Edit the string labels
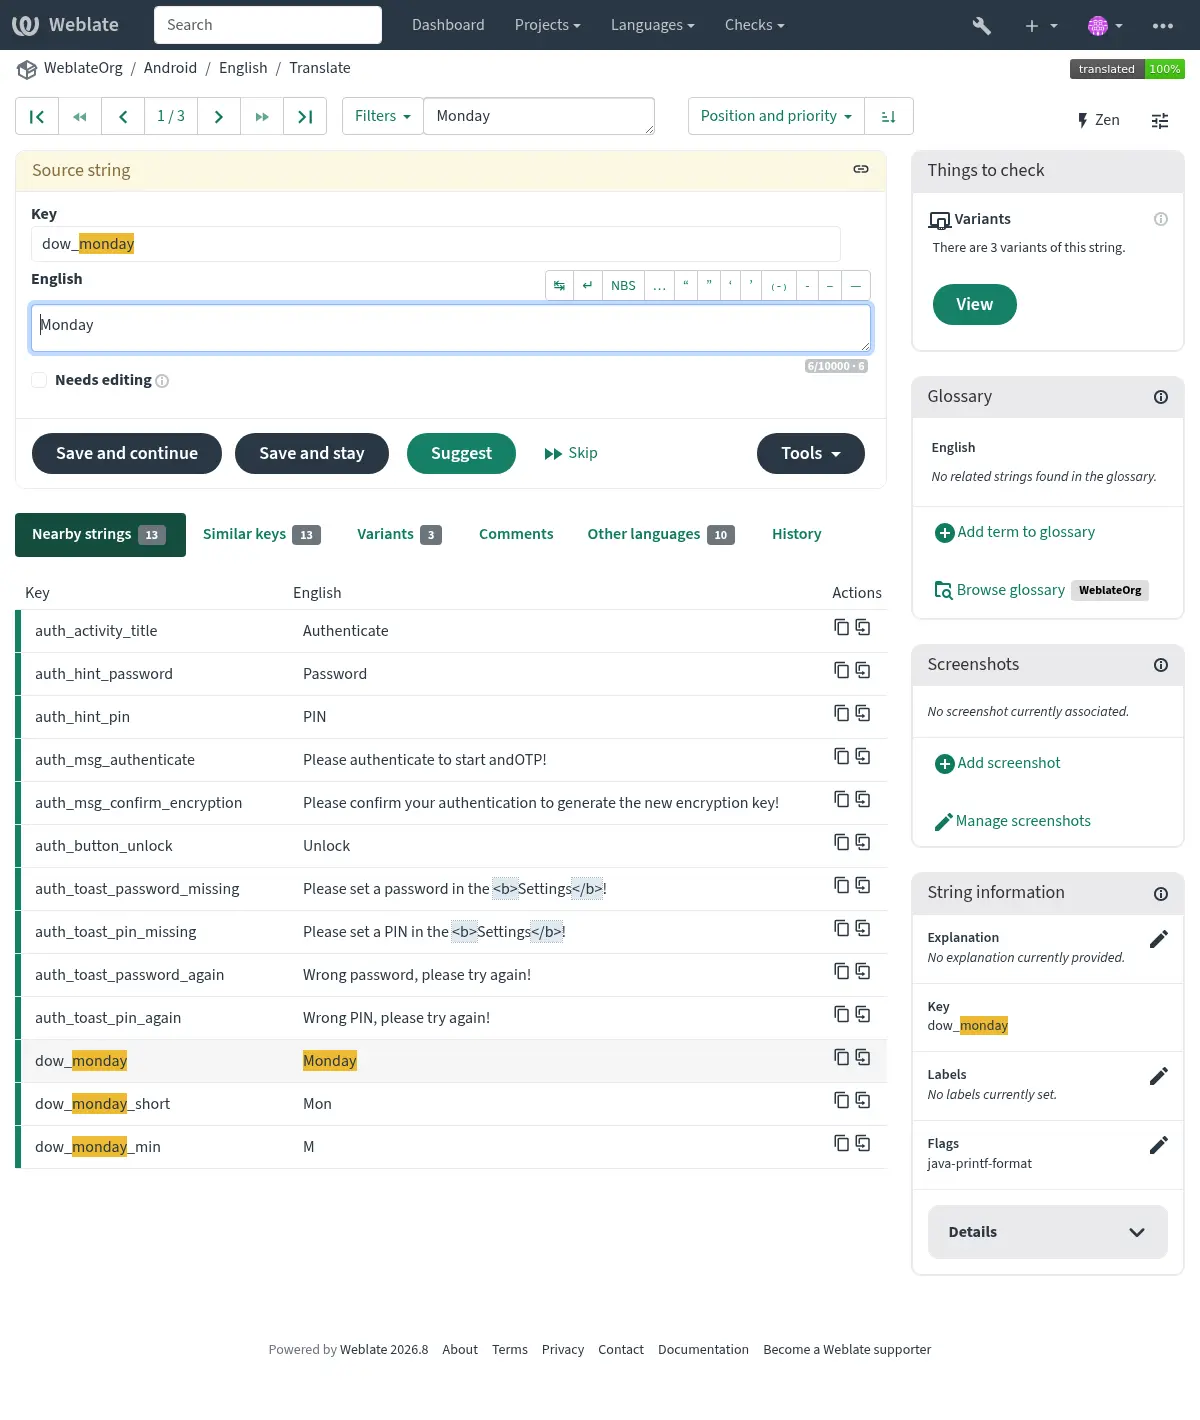Viewport: 1200px width, 1420px height. coord(1159,1076)
